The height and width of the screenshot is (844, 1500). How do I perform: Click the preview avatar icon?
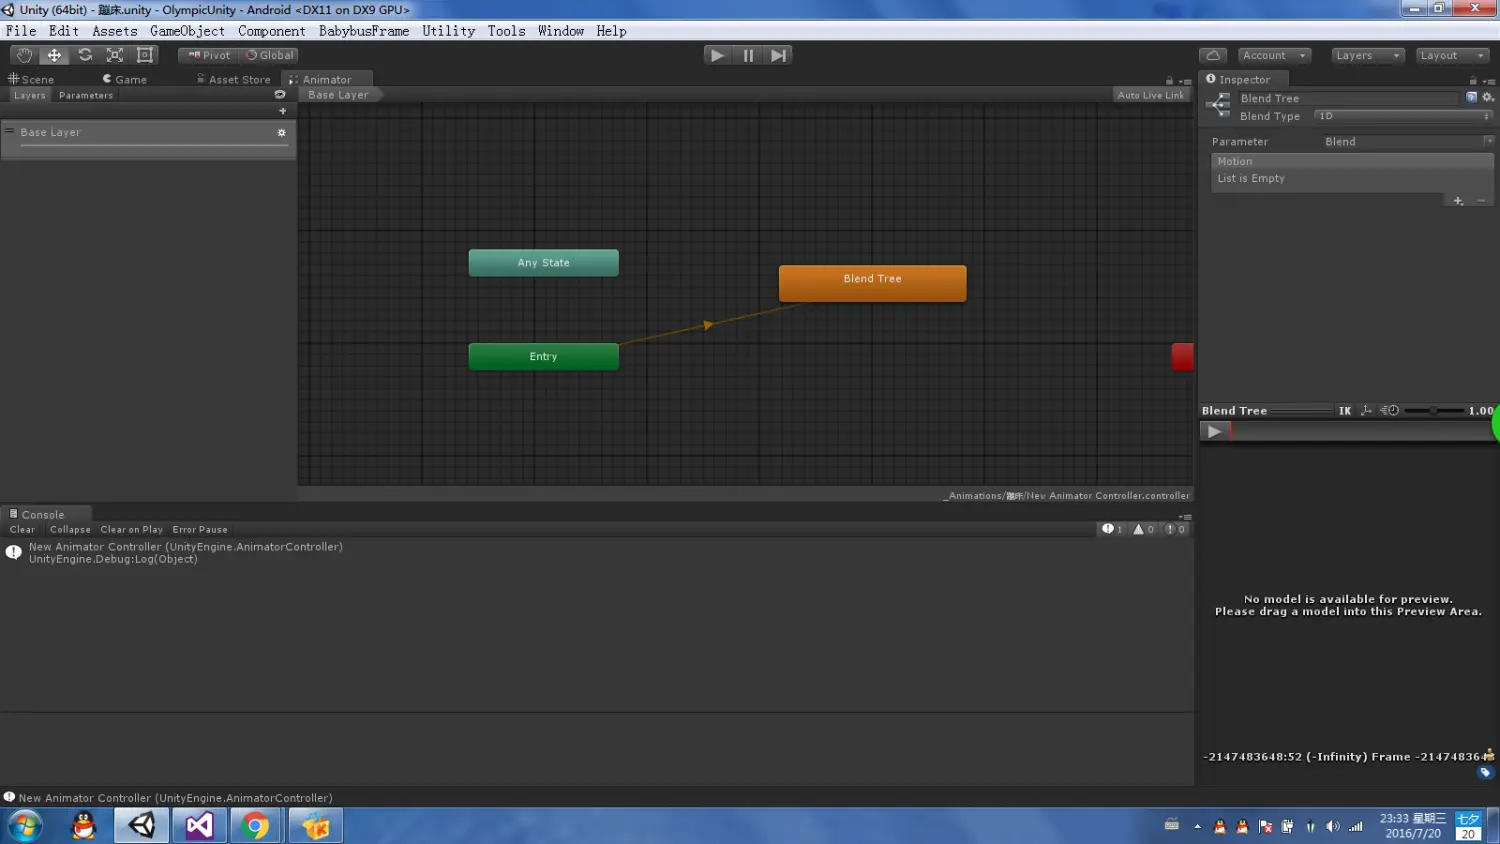coord(1488,756)
